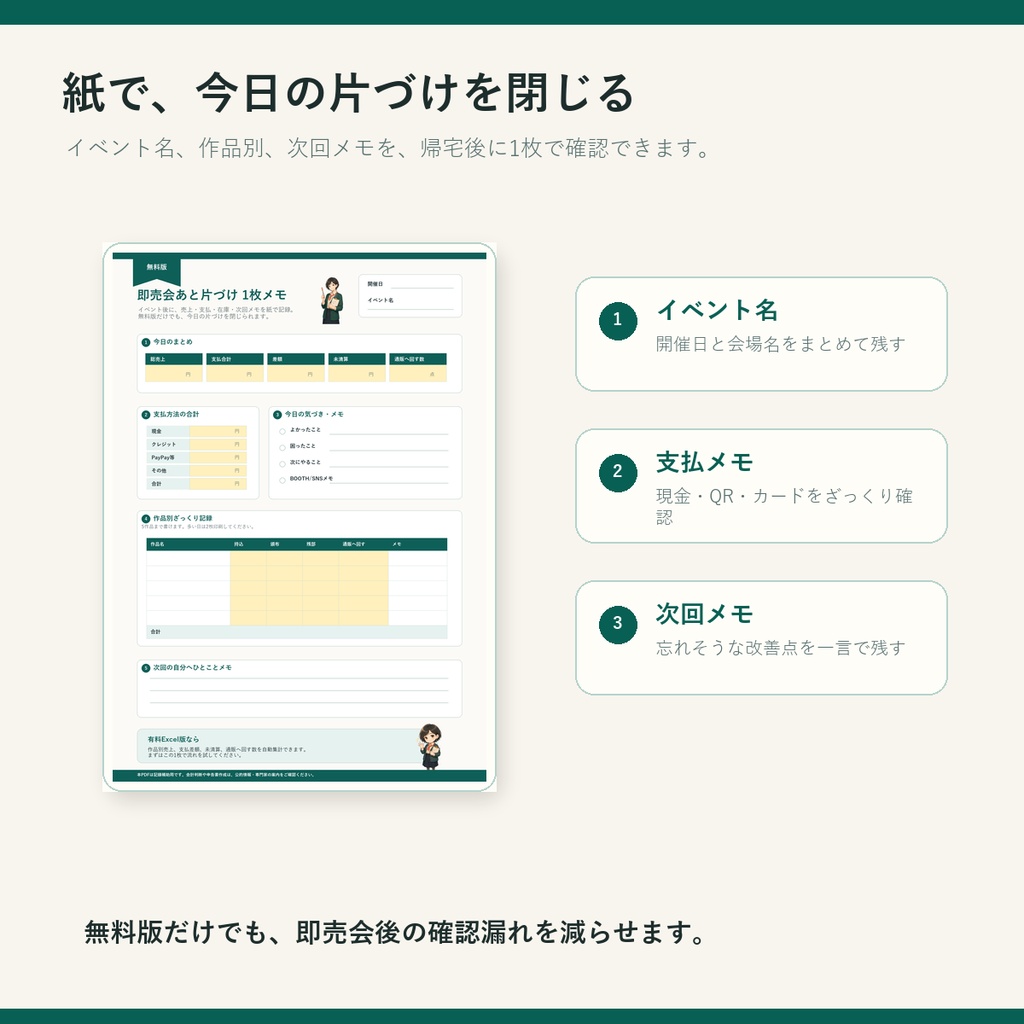This screenshot has width=1024, height=1024.
Task: Click the 現金 row amount cell
Action: point(218,431)
